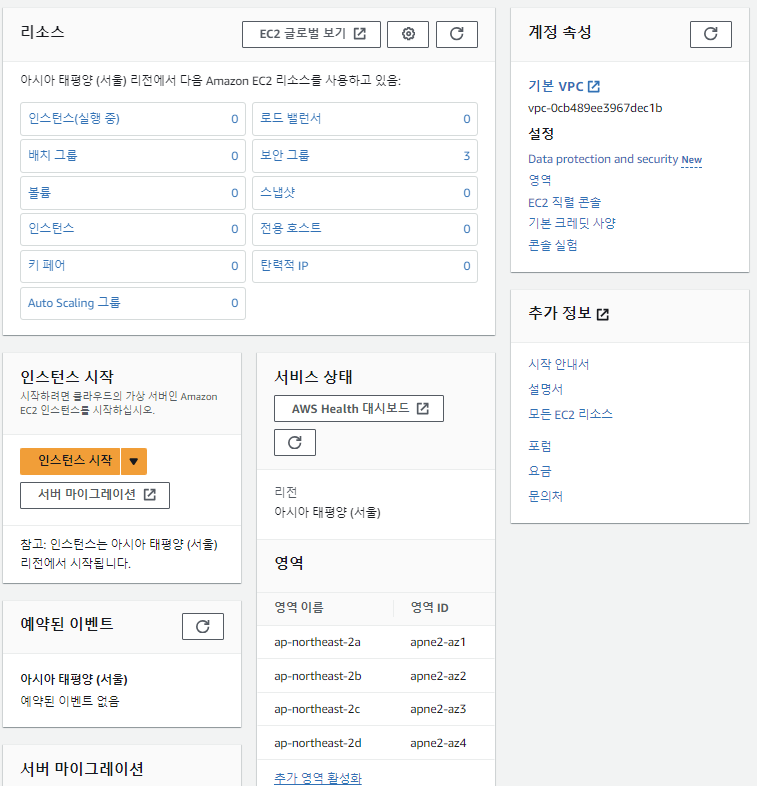Open the 시작 안내서 link
Viewport: 757px width, 786px height.
[x=558, y=364]
